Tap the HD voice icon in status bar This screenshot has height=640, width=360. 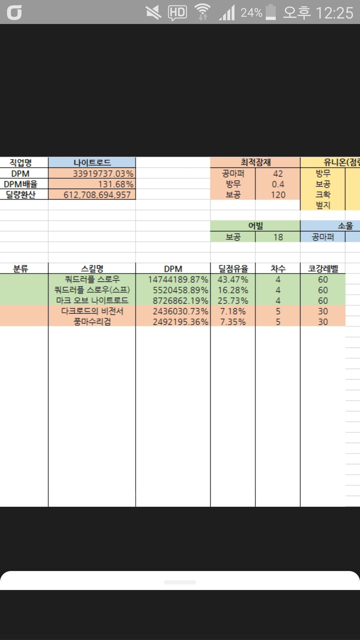[x=177, y=13]
